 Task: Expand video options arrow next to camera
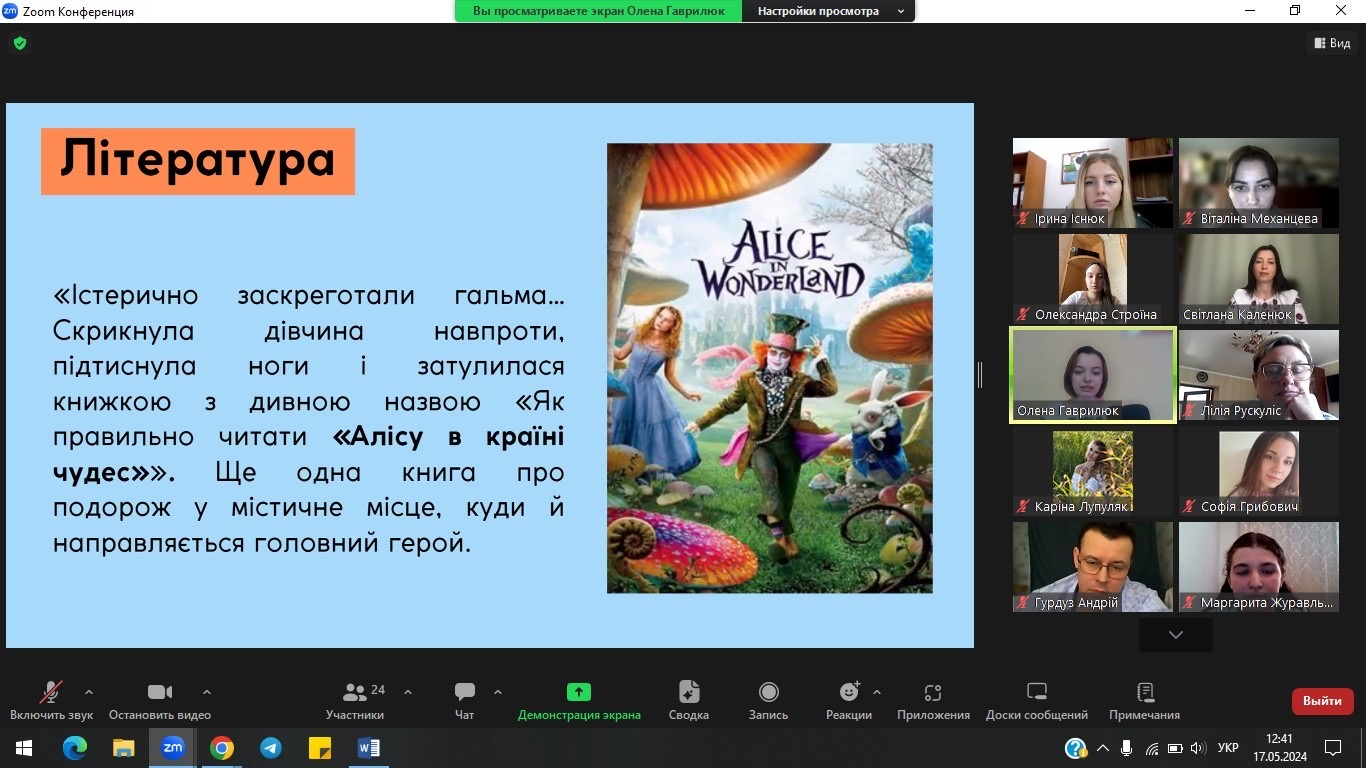(207, 692)
